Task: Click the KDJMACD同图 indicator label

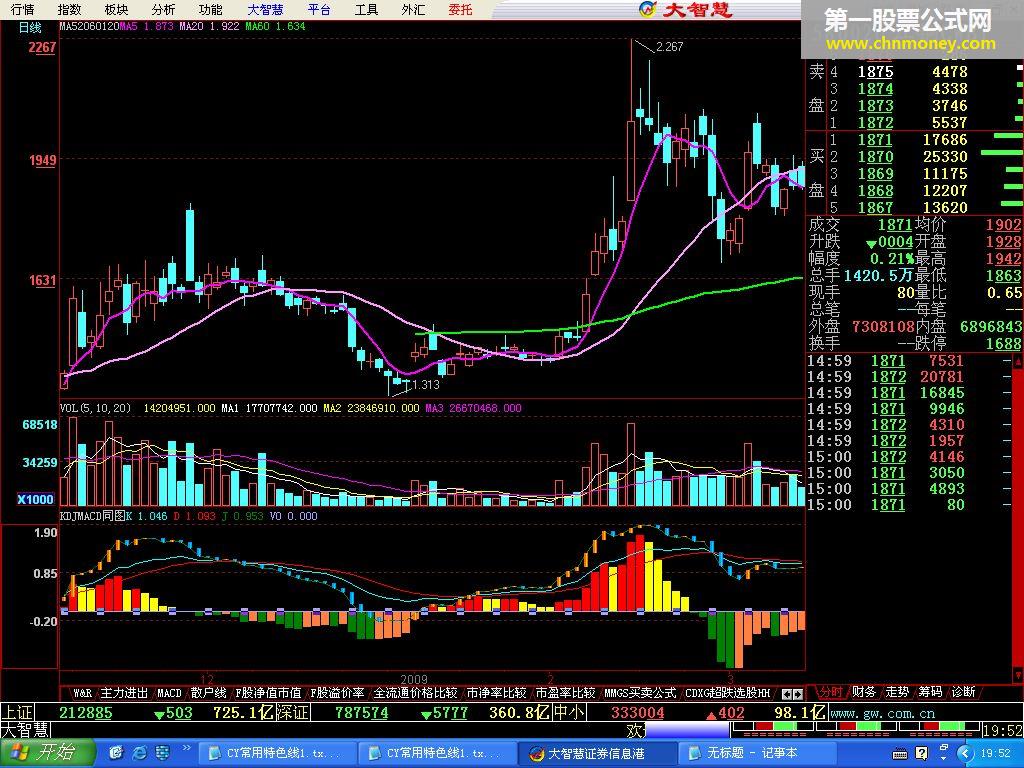Action: pos(91,516)
